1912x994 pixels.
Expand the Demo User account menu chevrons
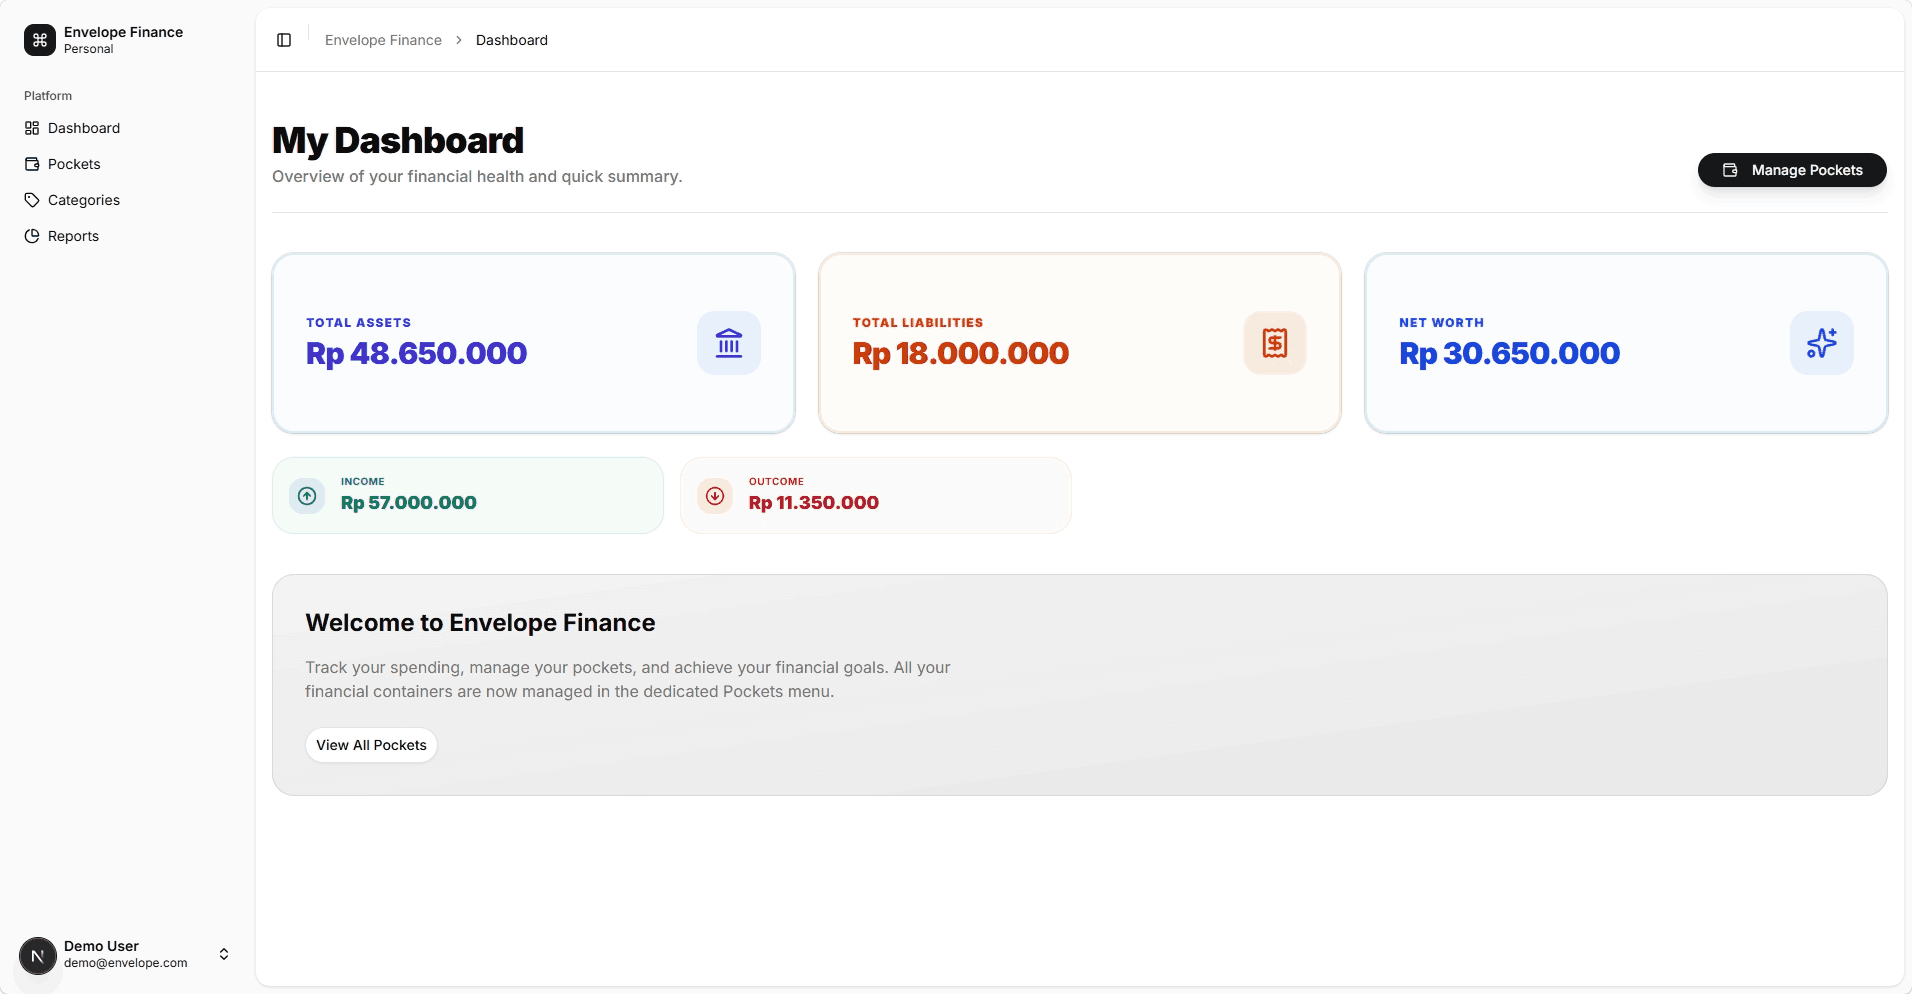[224, 954]
